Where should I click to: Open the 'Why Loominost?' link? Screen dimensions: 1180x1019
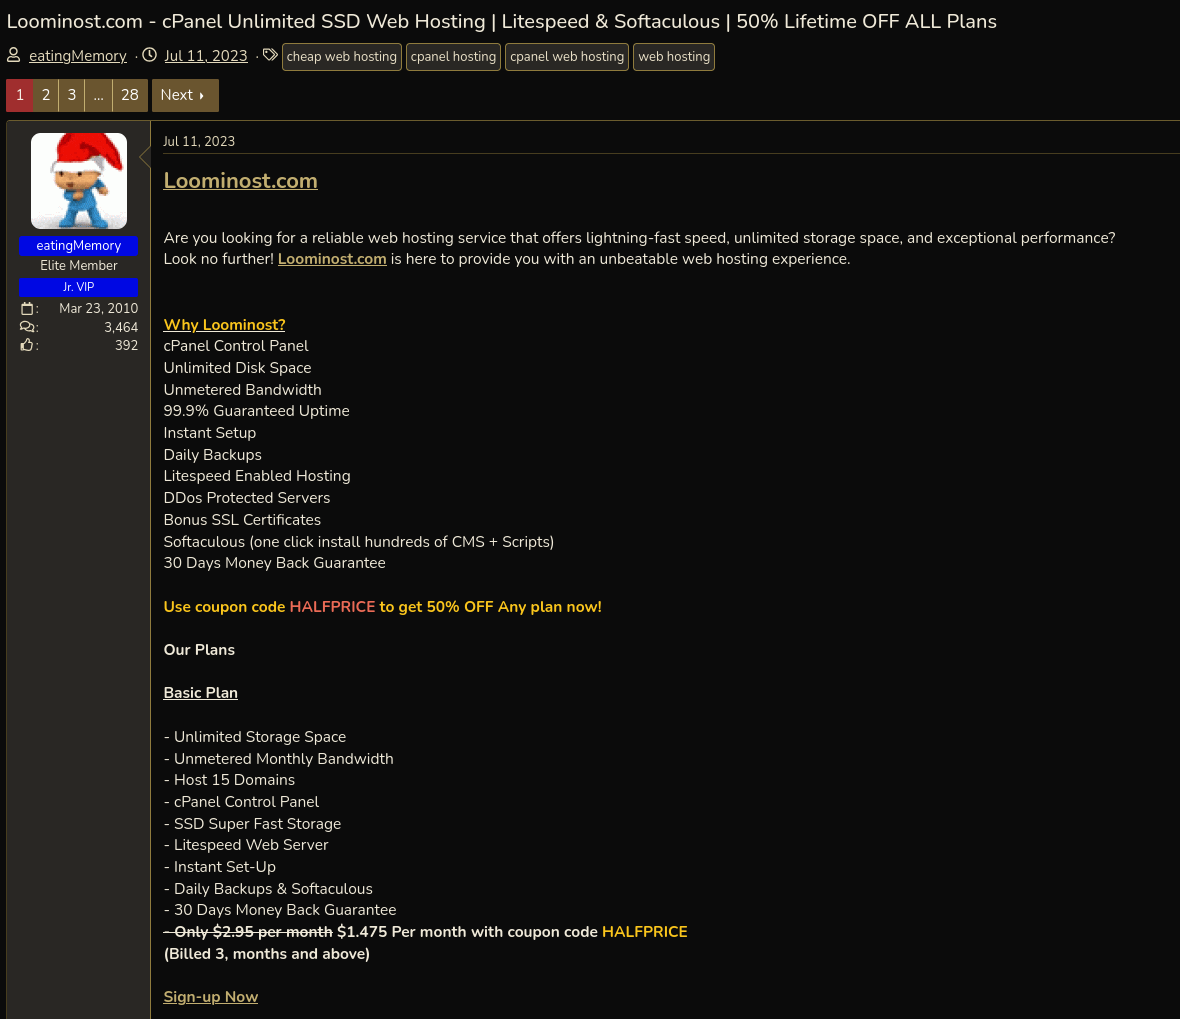(x=224, y=324)
